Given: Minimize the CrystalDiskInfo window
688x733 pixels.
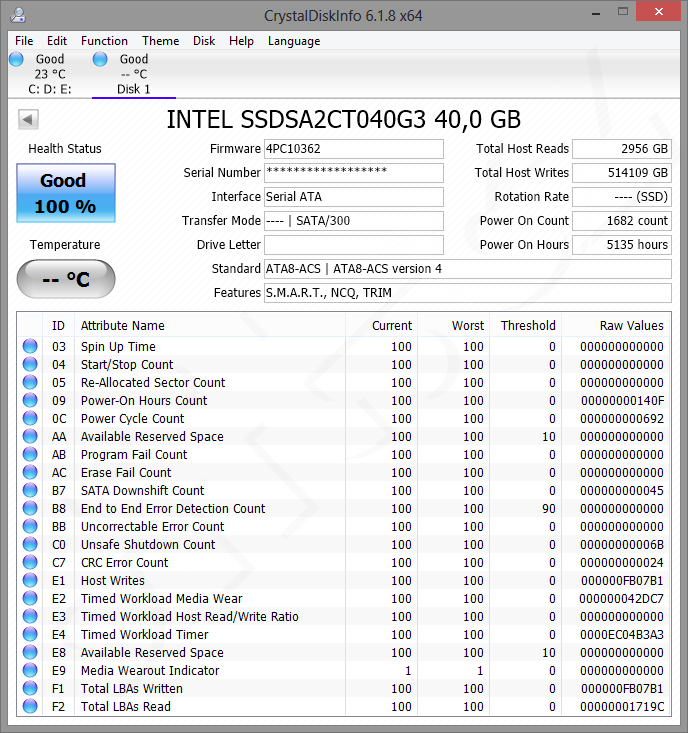Looking at the screenshot, I should point(596,14).
